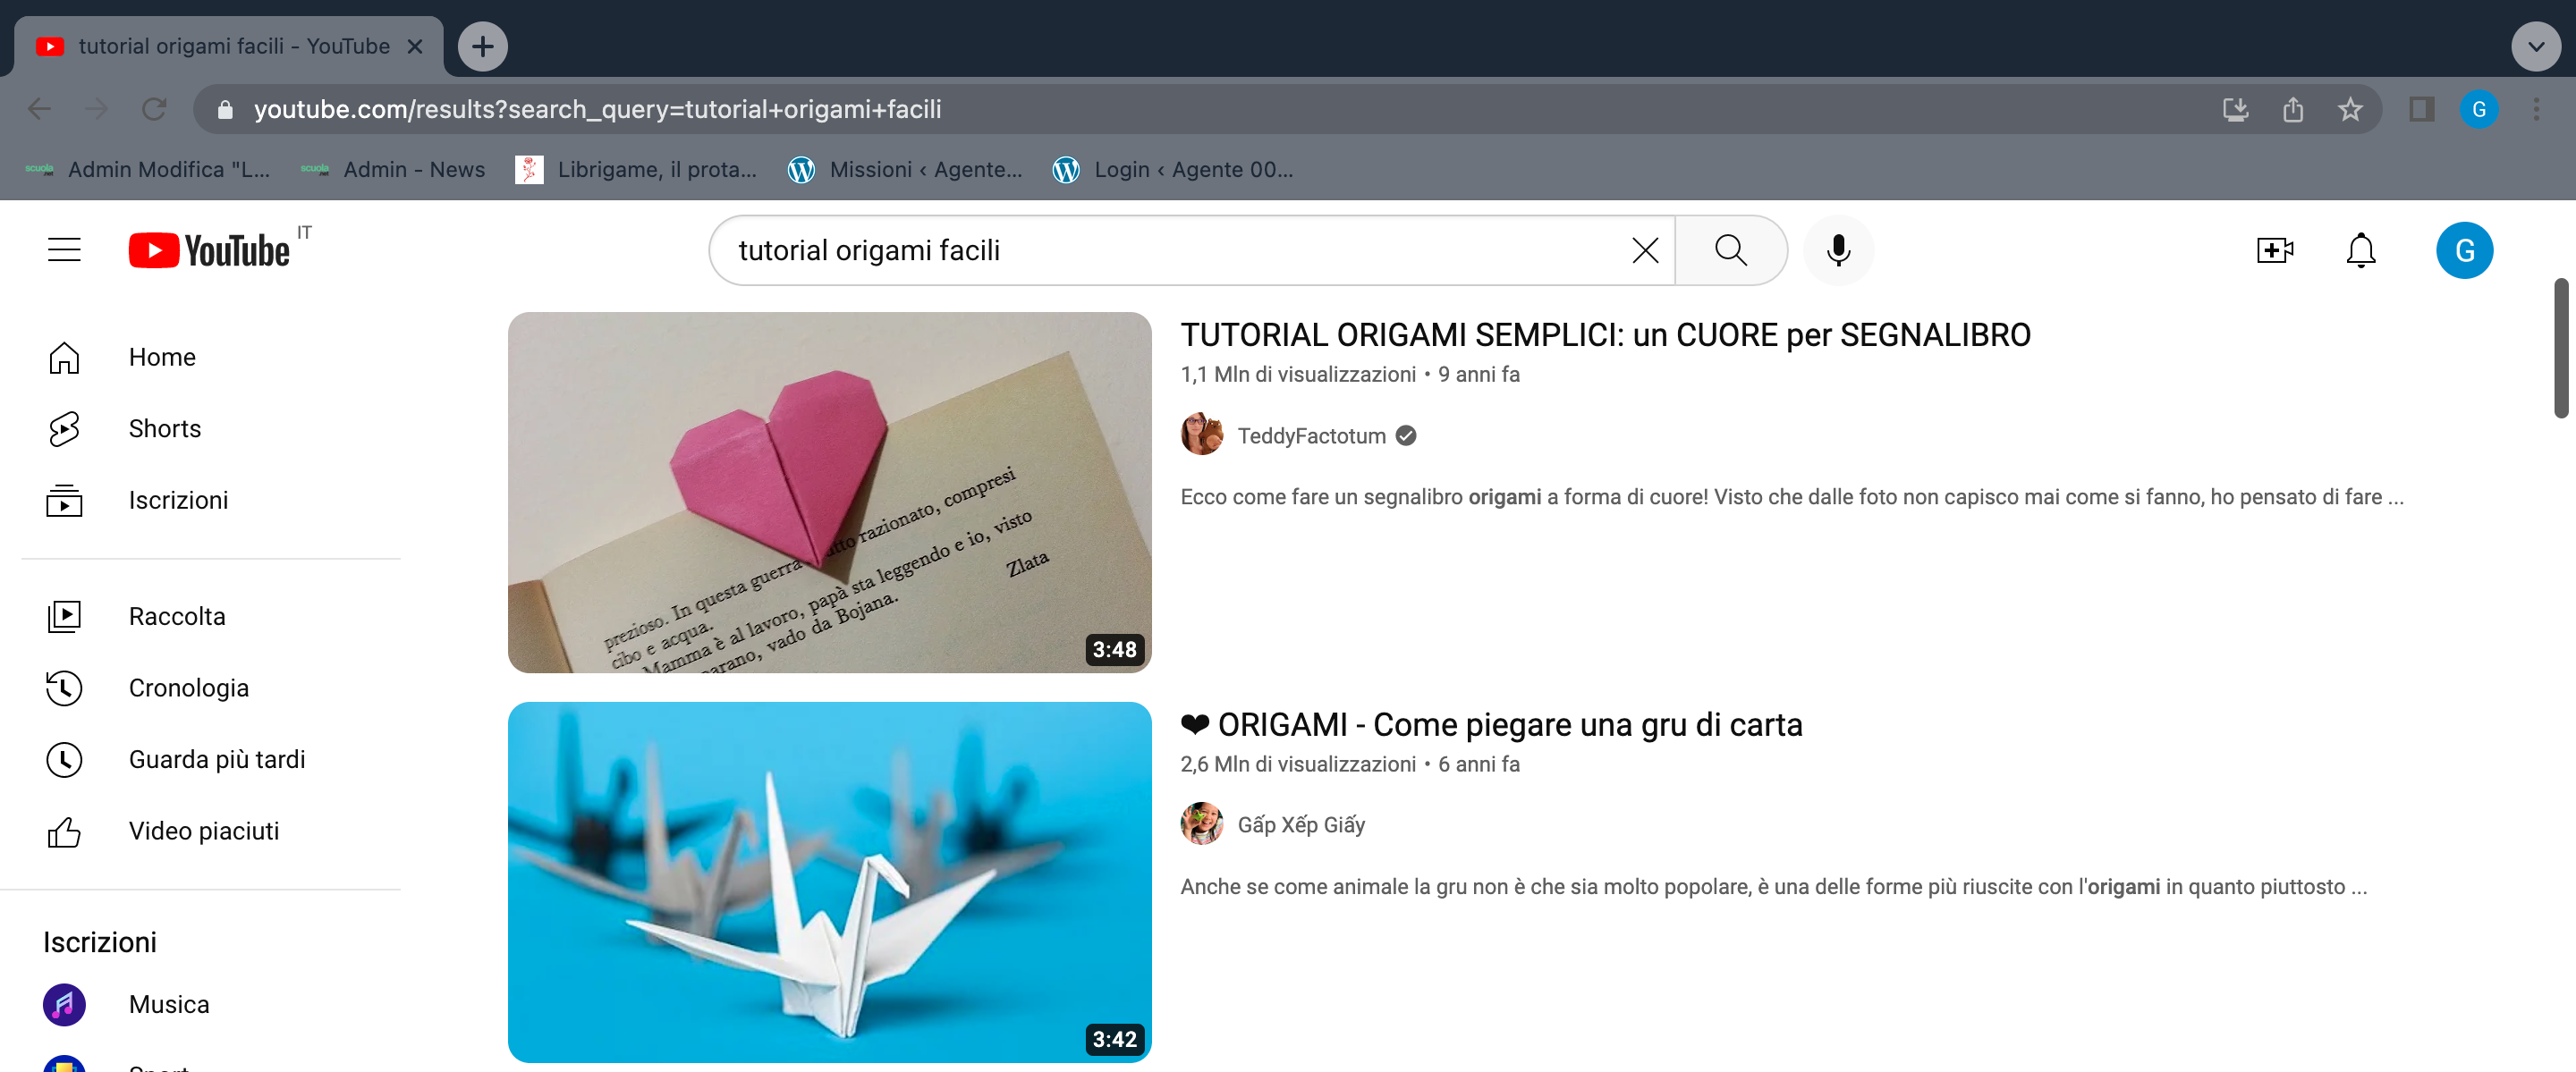Visit the Gấp Xếp Giấy channel name
The image size is (2576, 1072).
1301,825
